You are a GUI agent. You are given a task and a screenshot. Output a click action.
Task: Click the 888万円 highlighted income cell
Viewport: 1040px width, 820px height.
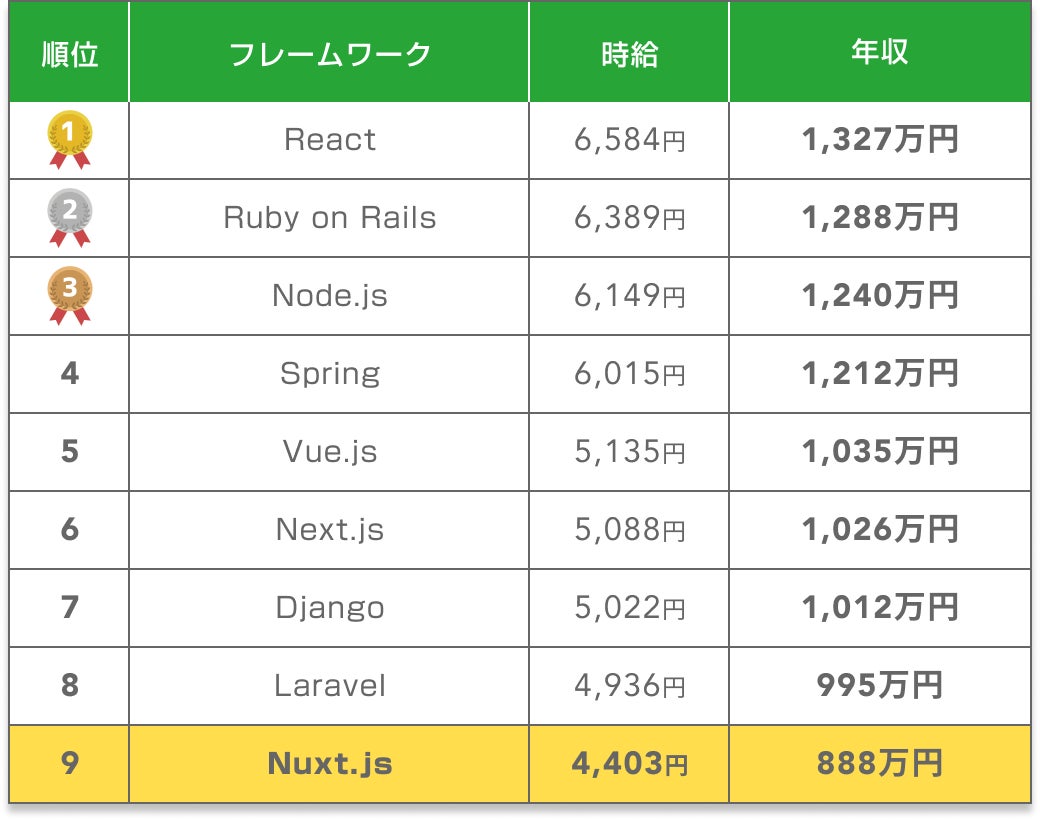click(x=879, y=764)
